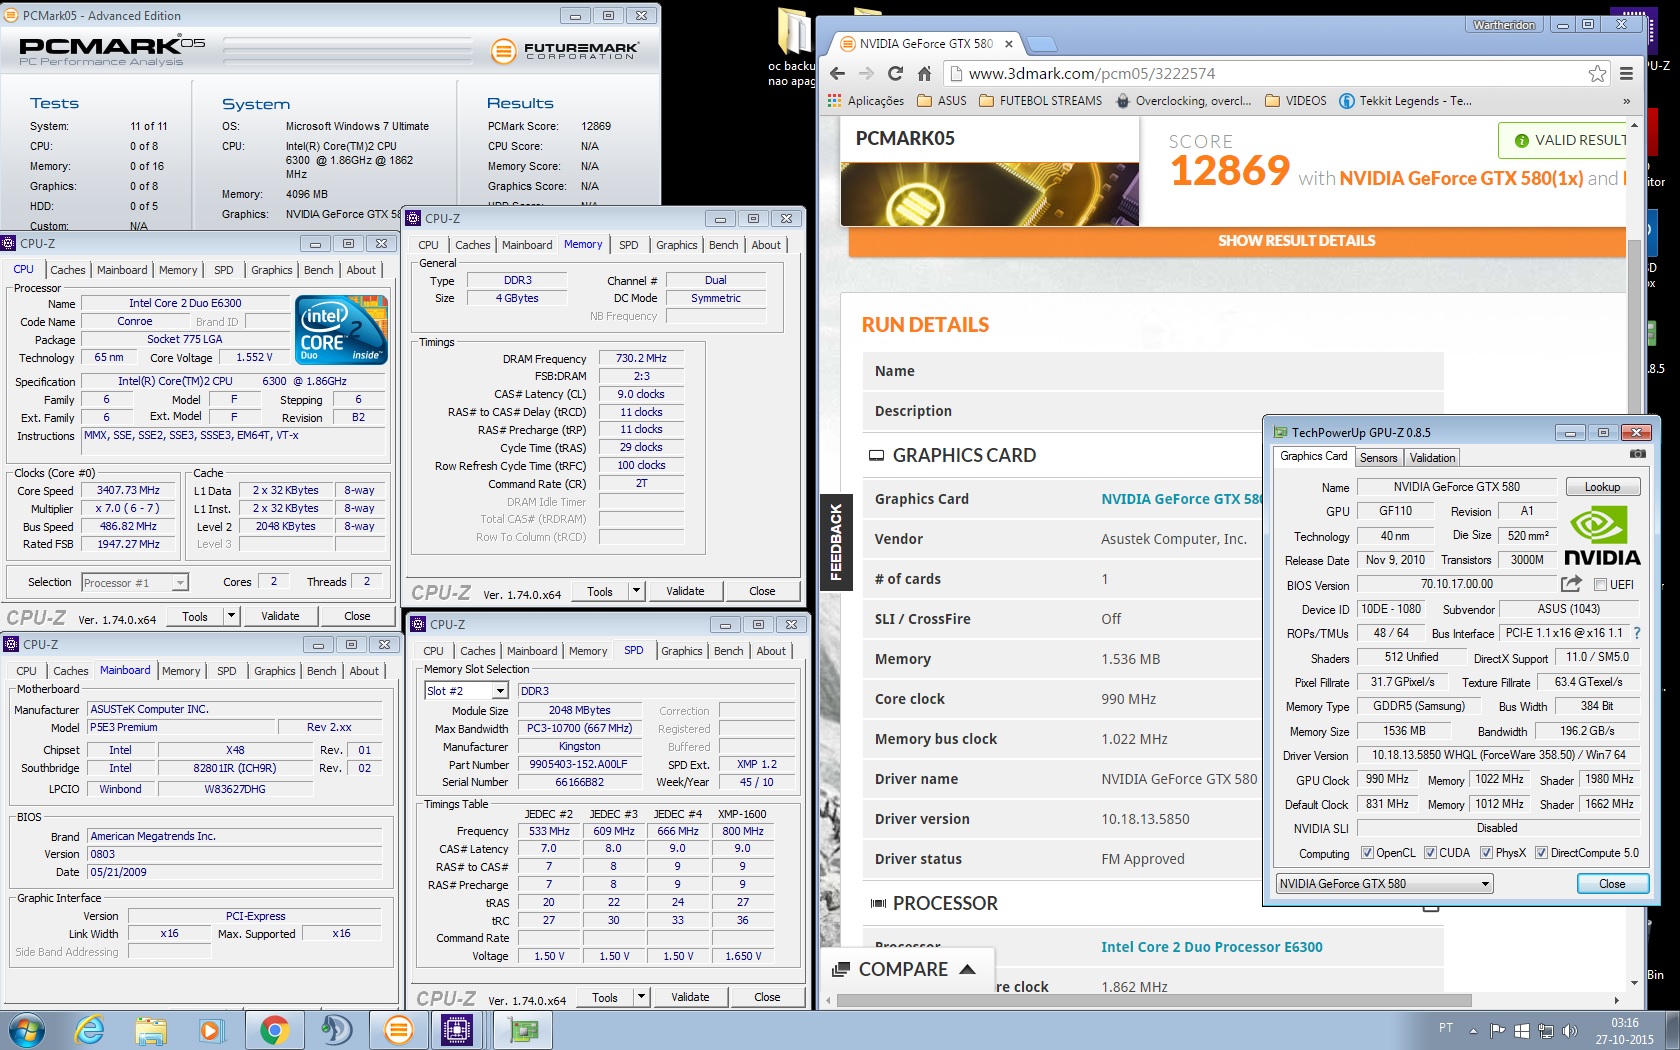Open Windows Explorer from taskbar
Screen dimensions: 1680x1050
pos(151,1030)
